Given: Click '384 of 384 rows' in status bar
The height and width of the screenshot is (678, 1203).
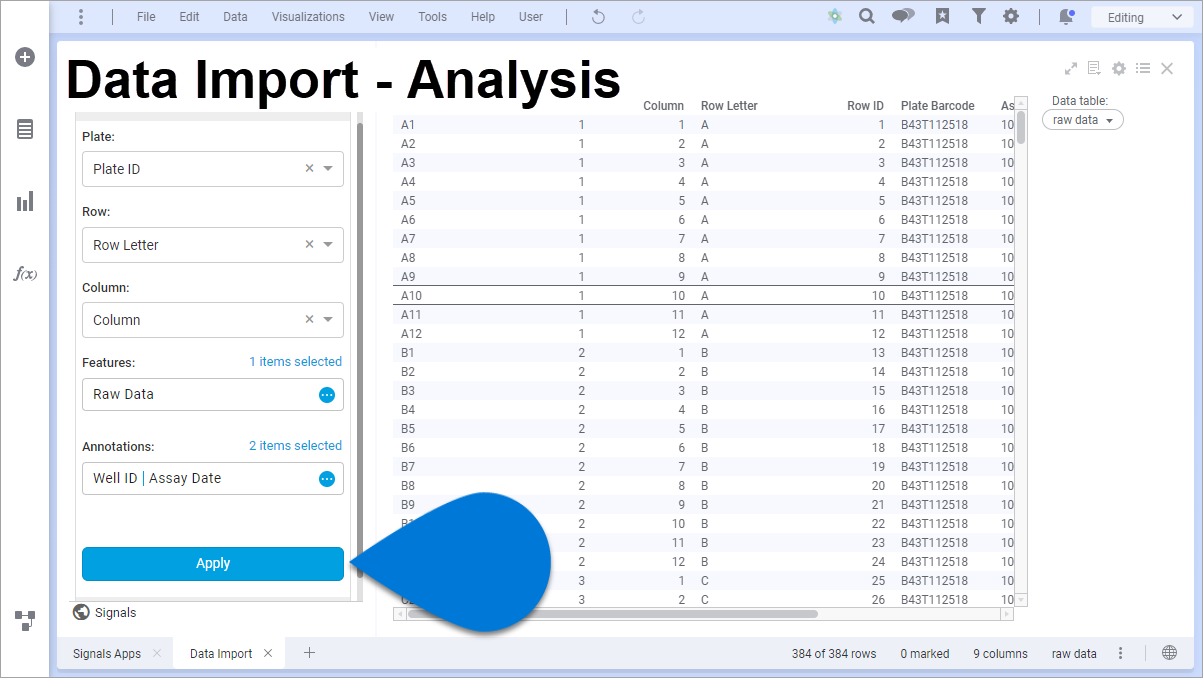Looking at the screenshot, I should [834, 654].
